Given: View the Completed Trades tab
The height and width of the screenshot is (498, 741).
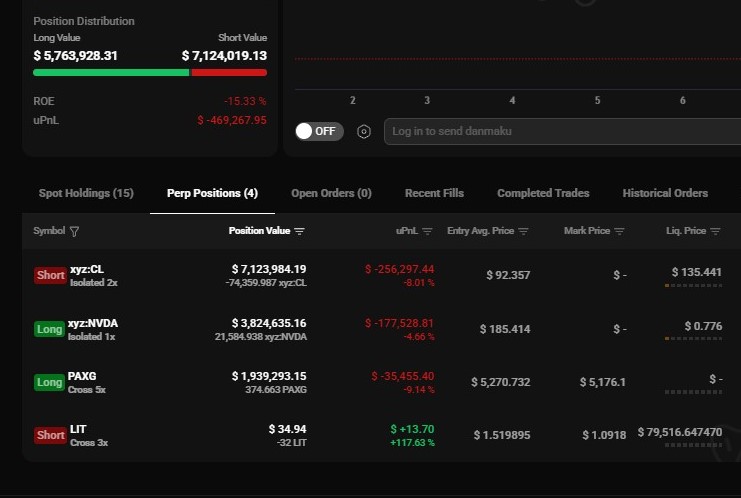Looking at the screenshot, I should (543, 193).
